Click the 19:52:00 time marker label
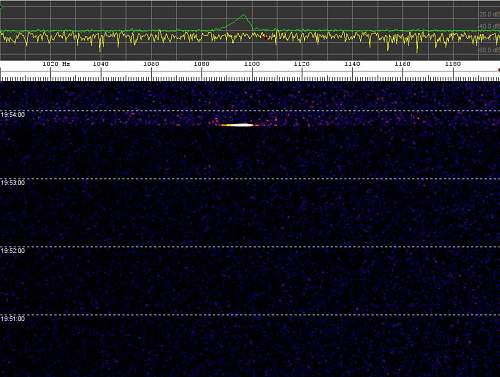This screenshot has height=377, width=500. point(13,251)
